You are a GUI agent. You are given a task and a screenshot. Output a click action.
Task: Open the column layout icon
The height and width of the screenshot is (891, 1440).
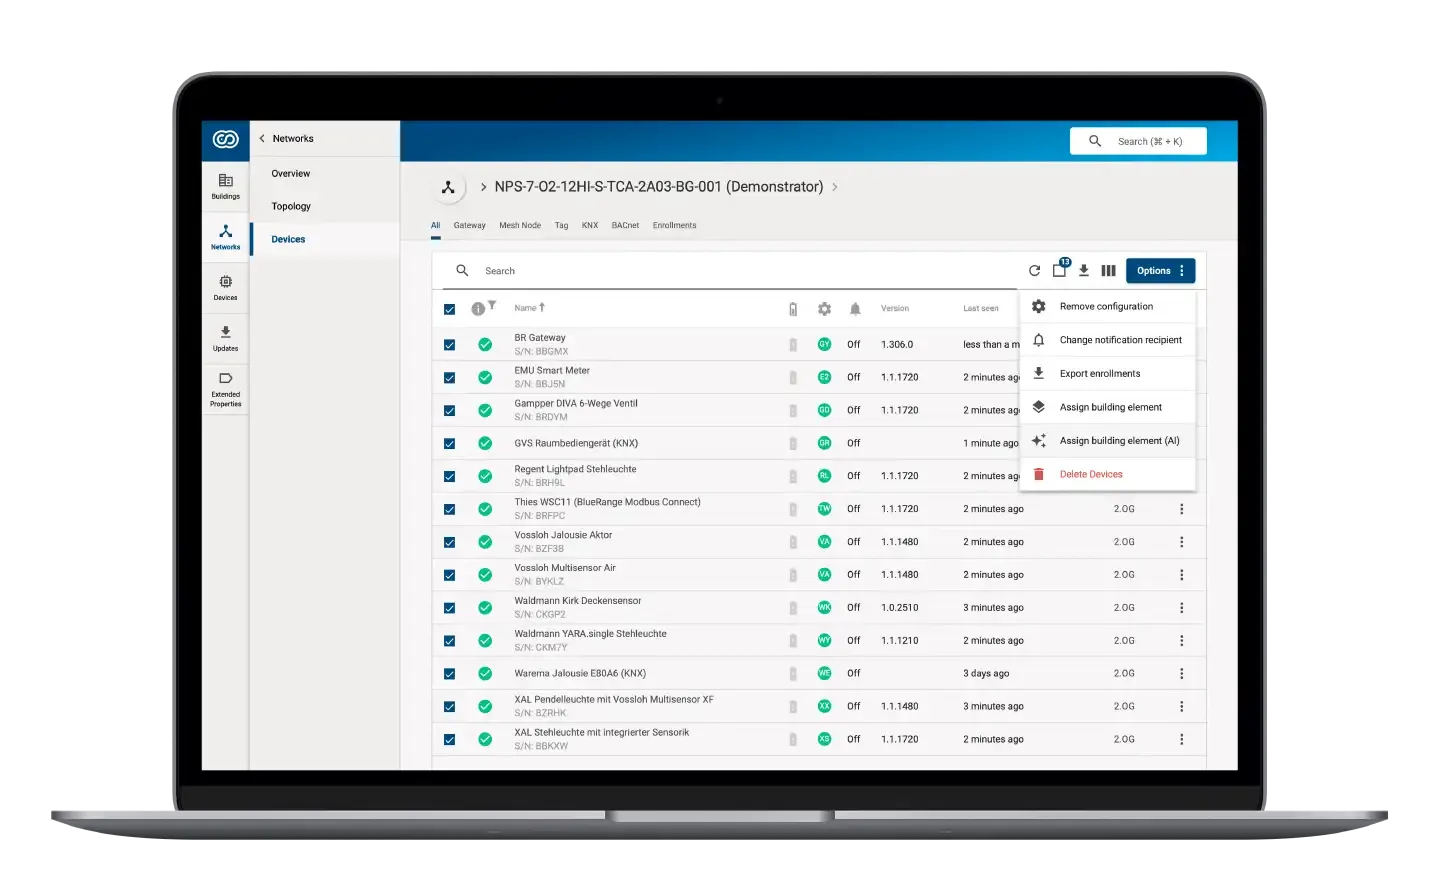click(1108, 271)
